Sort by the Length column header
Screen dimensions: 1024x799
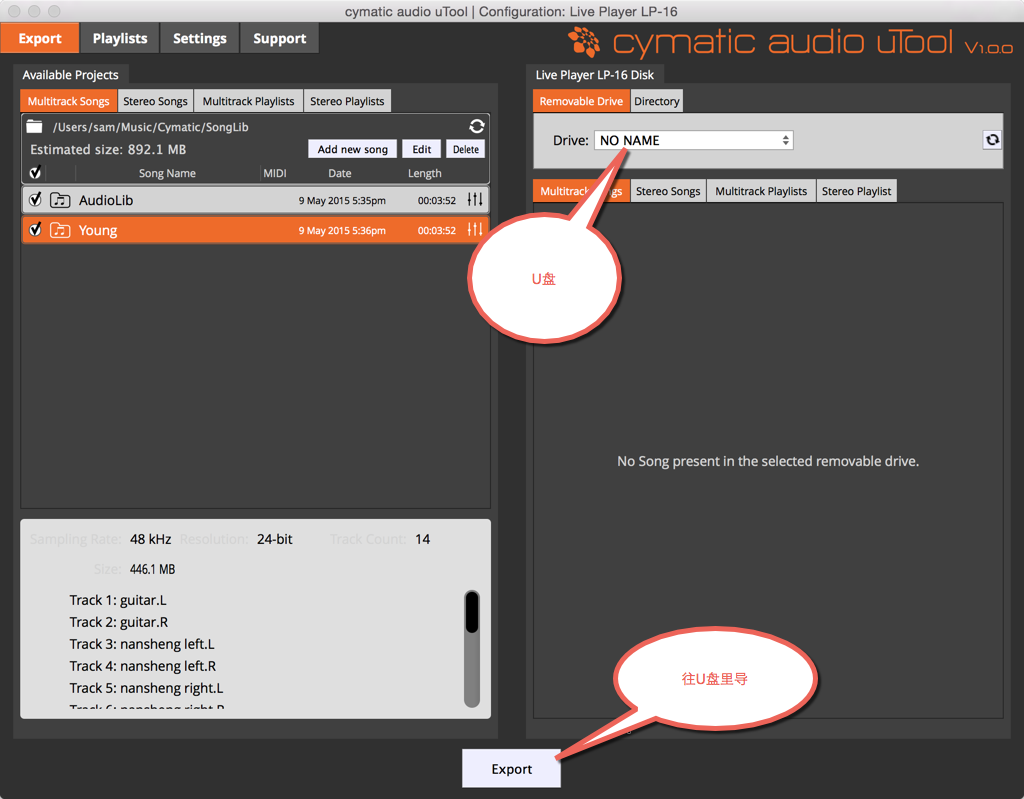click(424, 173)
